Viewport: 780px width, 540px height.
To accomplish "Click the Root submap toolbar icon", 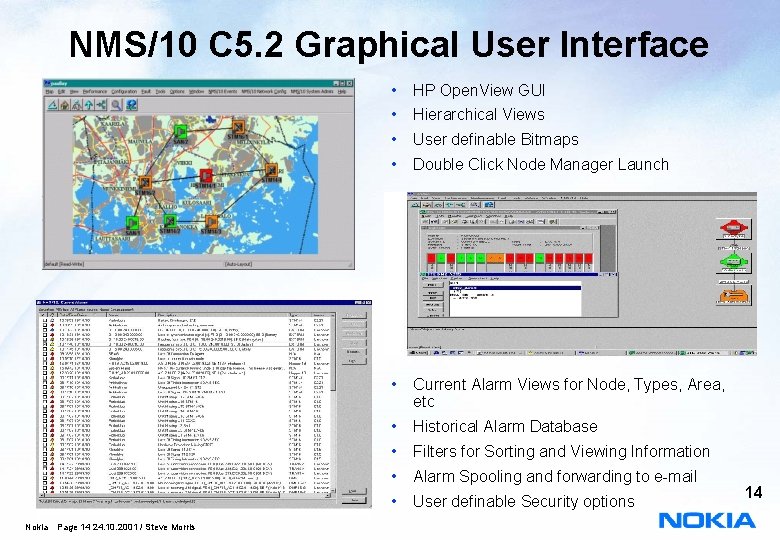I will [x=77, y=105].
